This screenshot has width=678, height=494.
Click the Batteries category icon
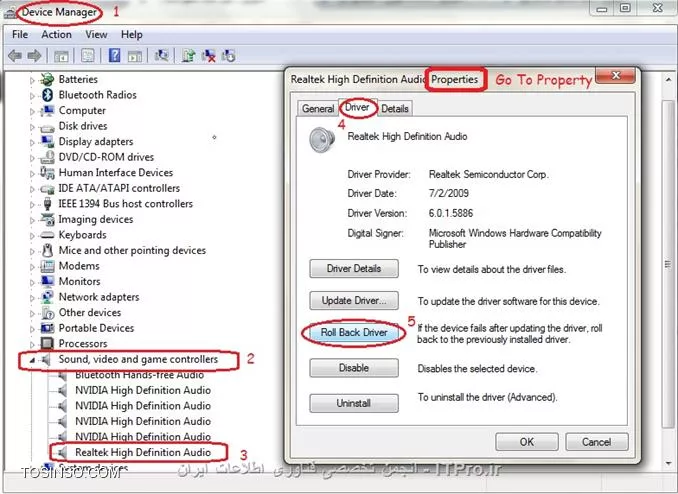click(47, 79)
